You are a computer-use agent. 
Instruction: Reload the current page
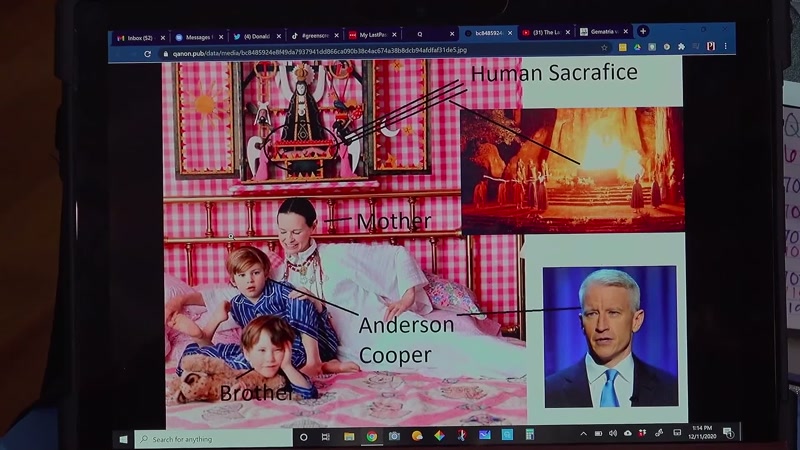click(147, 54)
